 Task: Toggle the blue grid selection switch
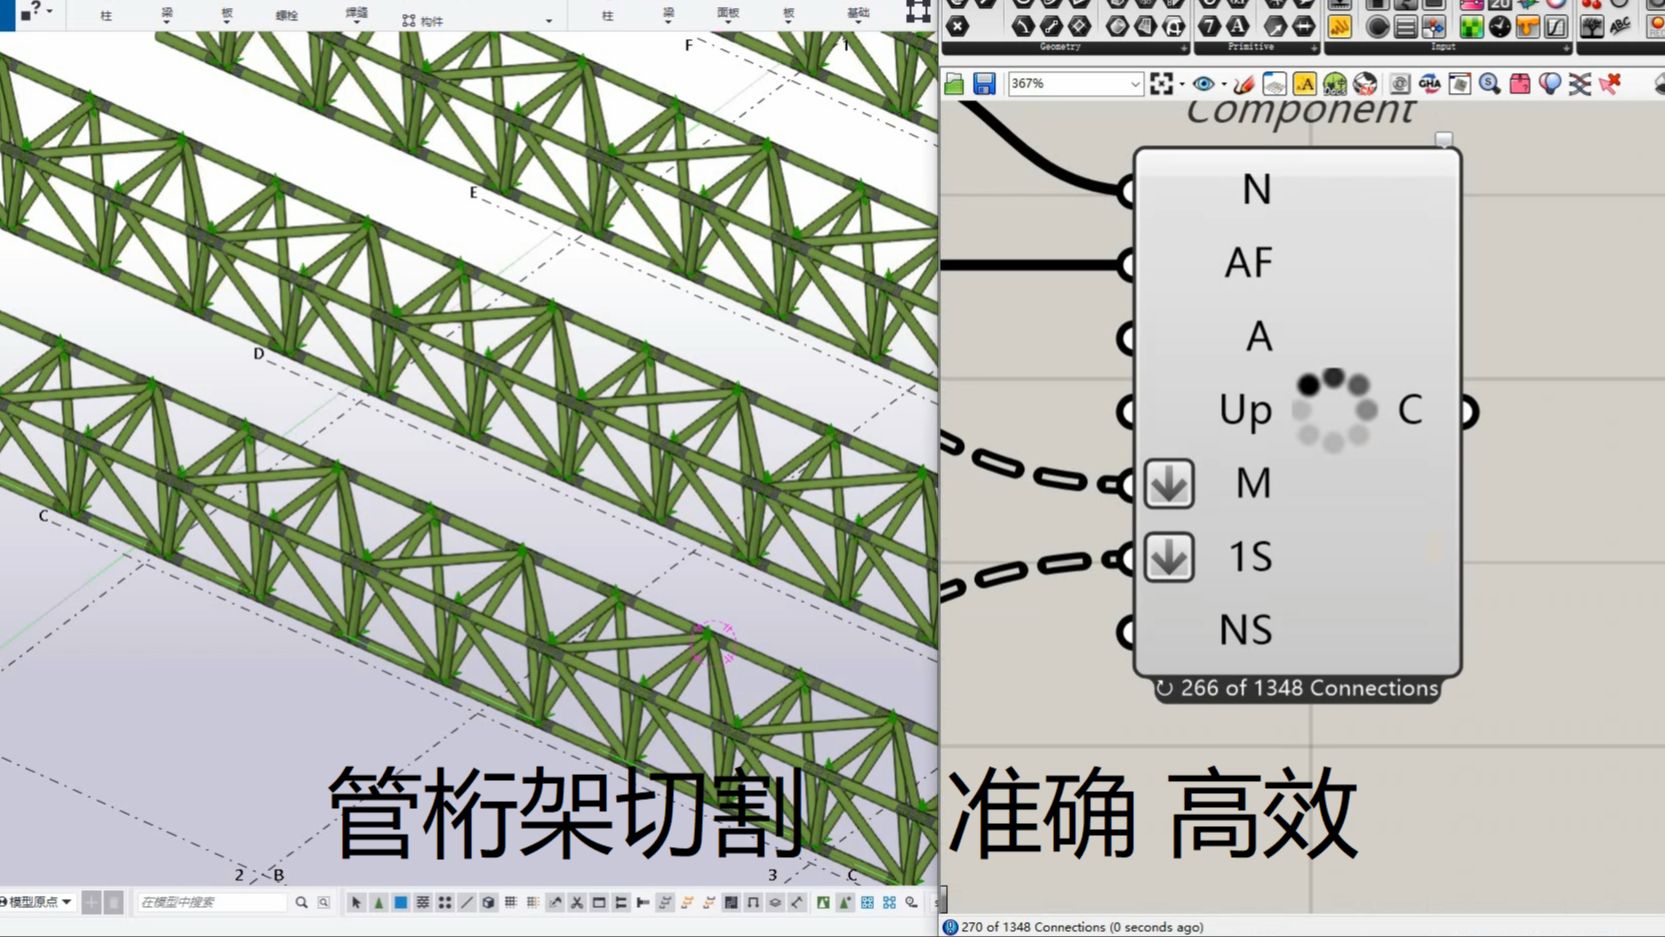coord(867,902)
